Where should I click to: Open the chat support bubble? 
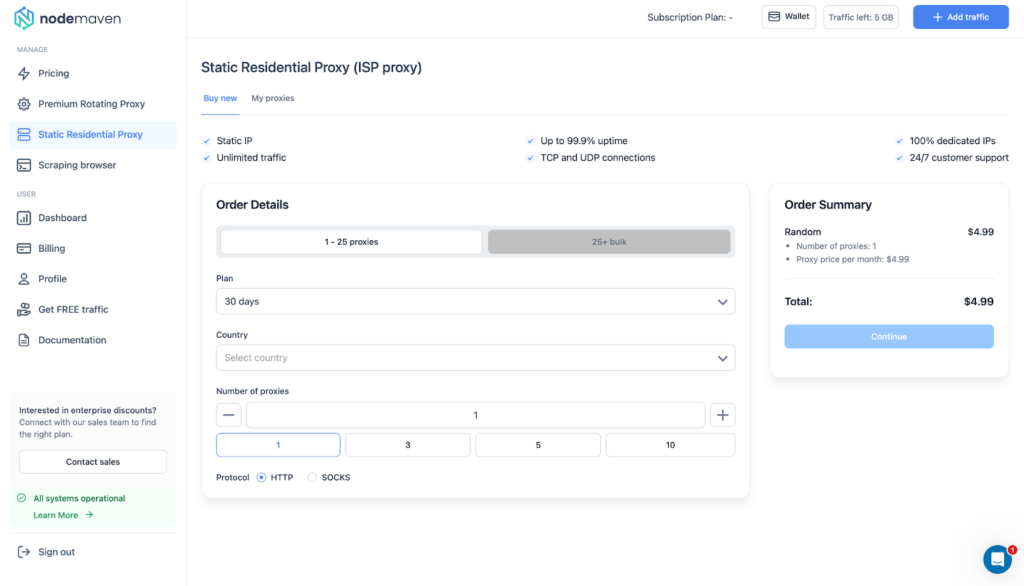point(998,560)
